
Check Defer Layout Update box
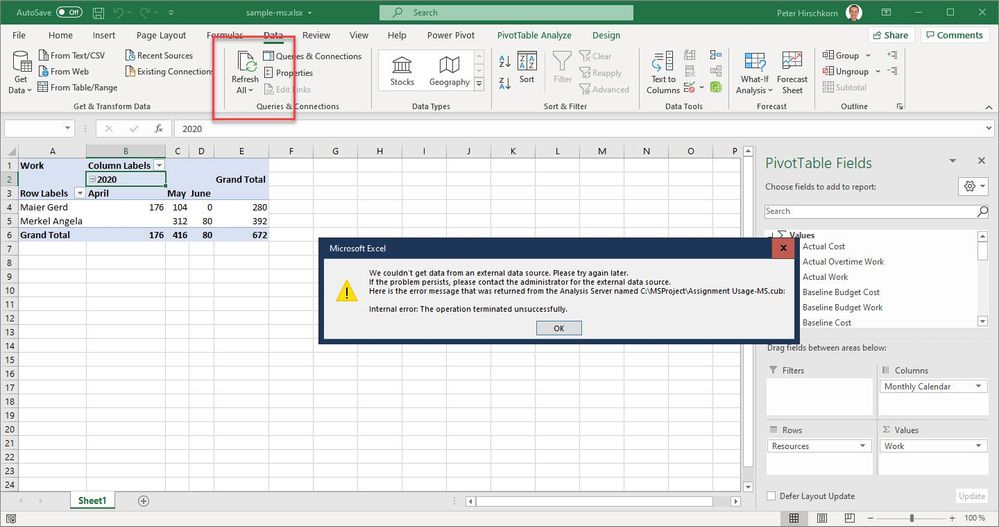[771, 496]
